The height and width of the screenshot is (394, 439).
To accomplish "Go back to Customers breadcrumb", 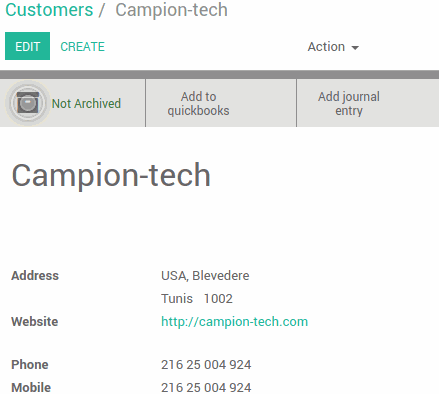I will tap(49, 10).
